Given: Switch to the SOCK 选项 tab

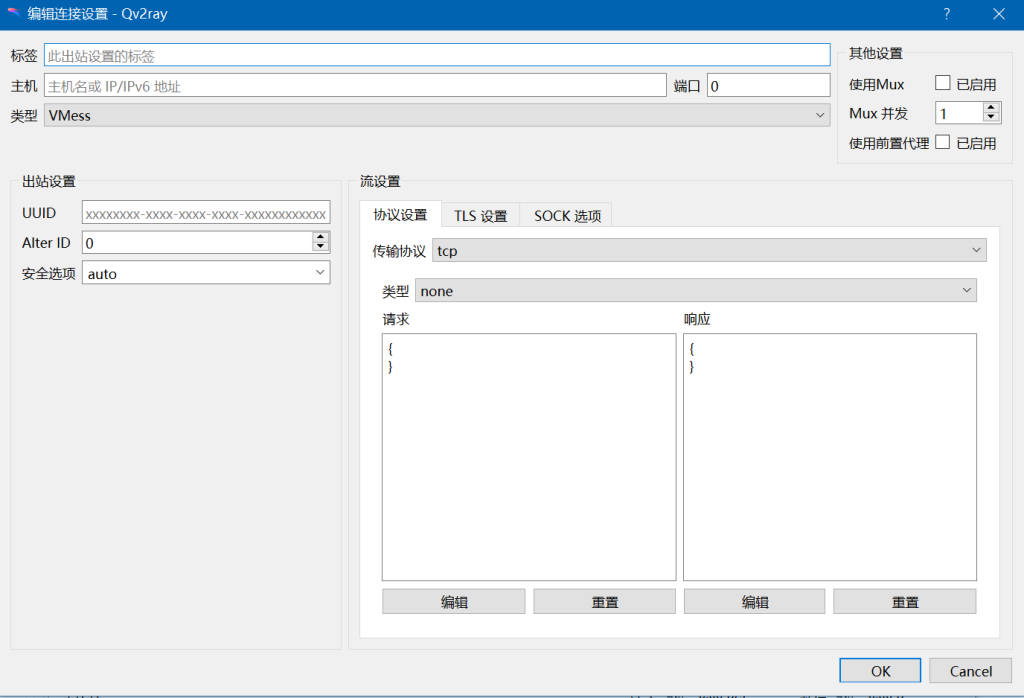Looking at the screenshot, I should (x=567, y=215).
